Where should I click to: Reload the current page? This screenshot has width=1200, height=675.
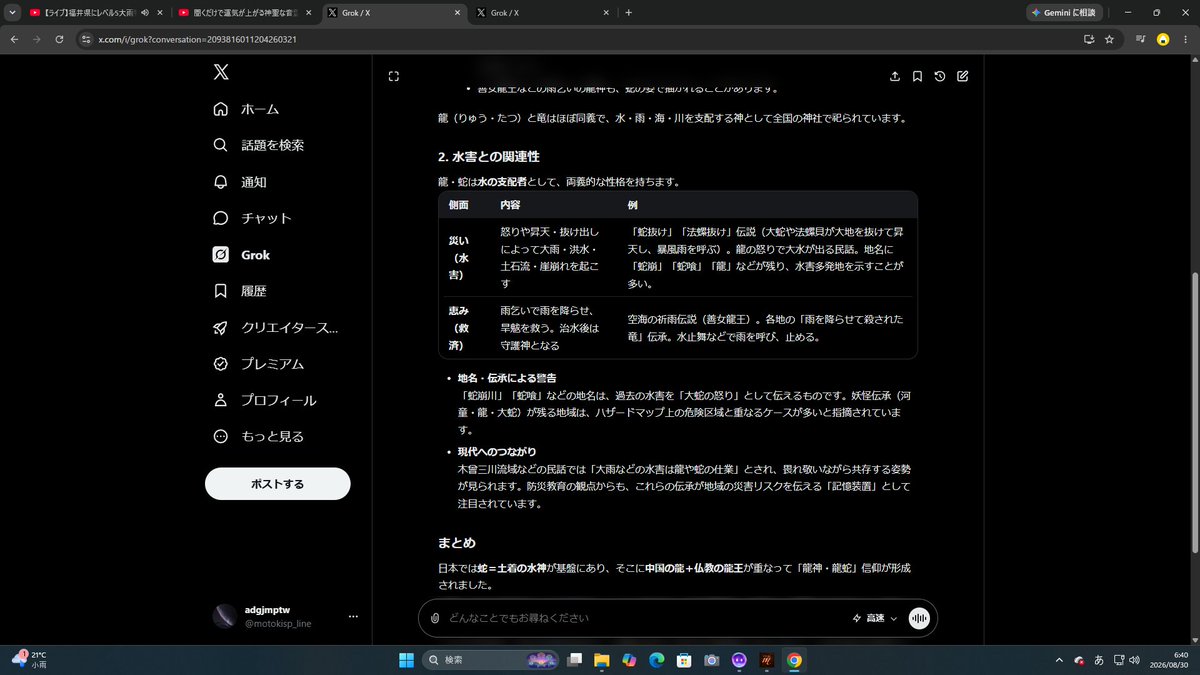(60, 39)
